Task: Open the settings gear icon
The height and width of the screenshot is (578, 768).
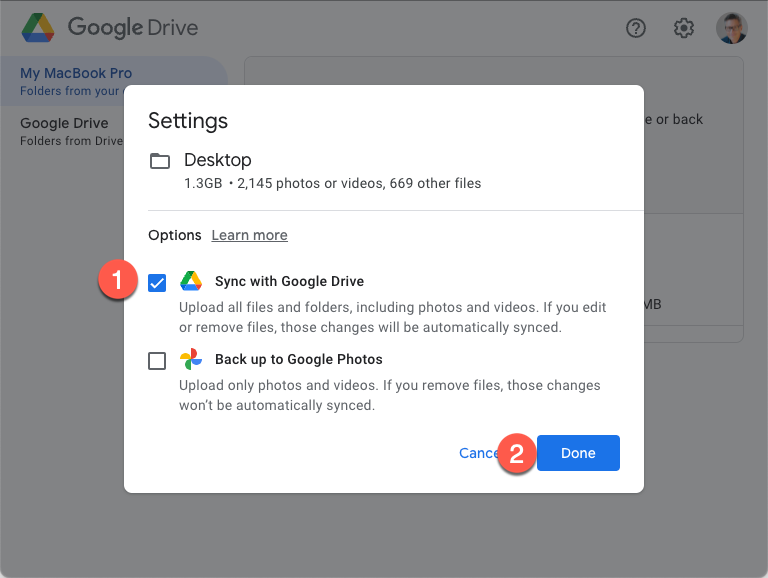Action: [x=683, y=28]
